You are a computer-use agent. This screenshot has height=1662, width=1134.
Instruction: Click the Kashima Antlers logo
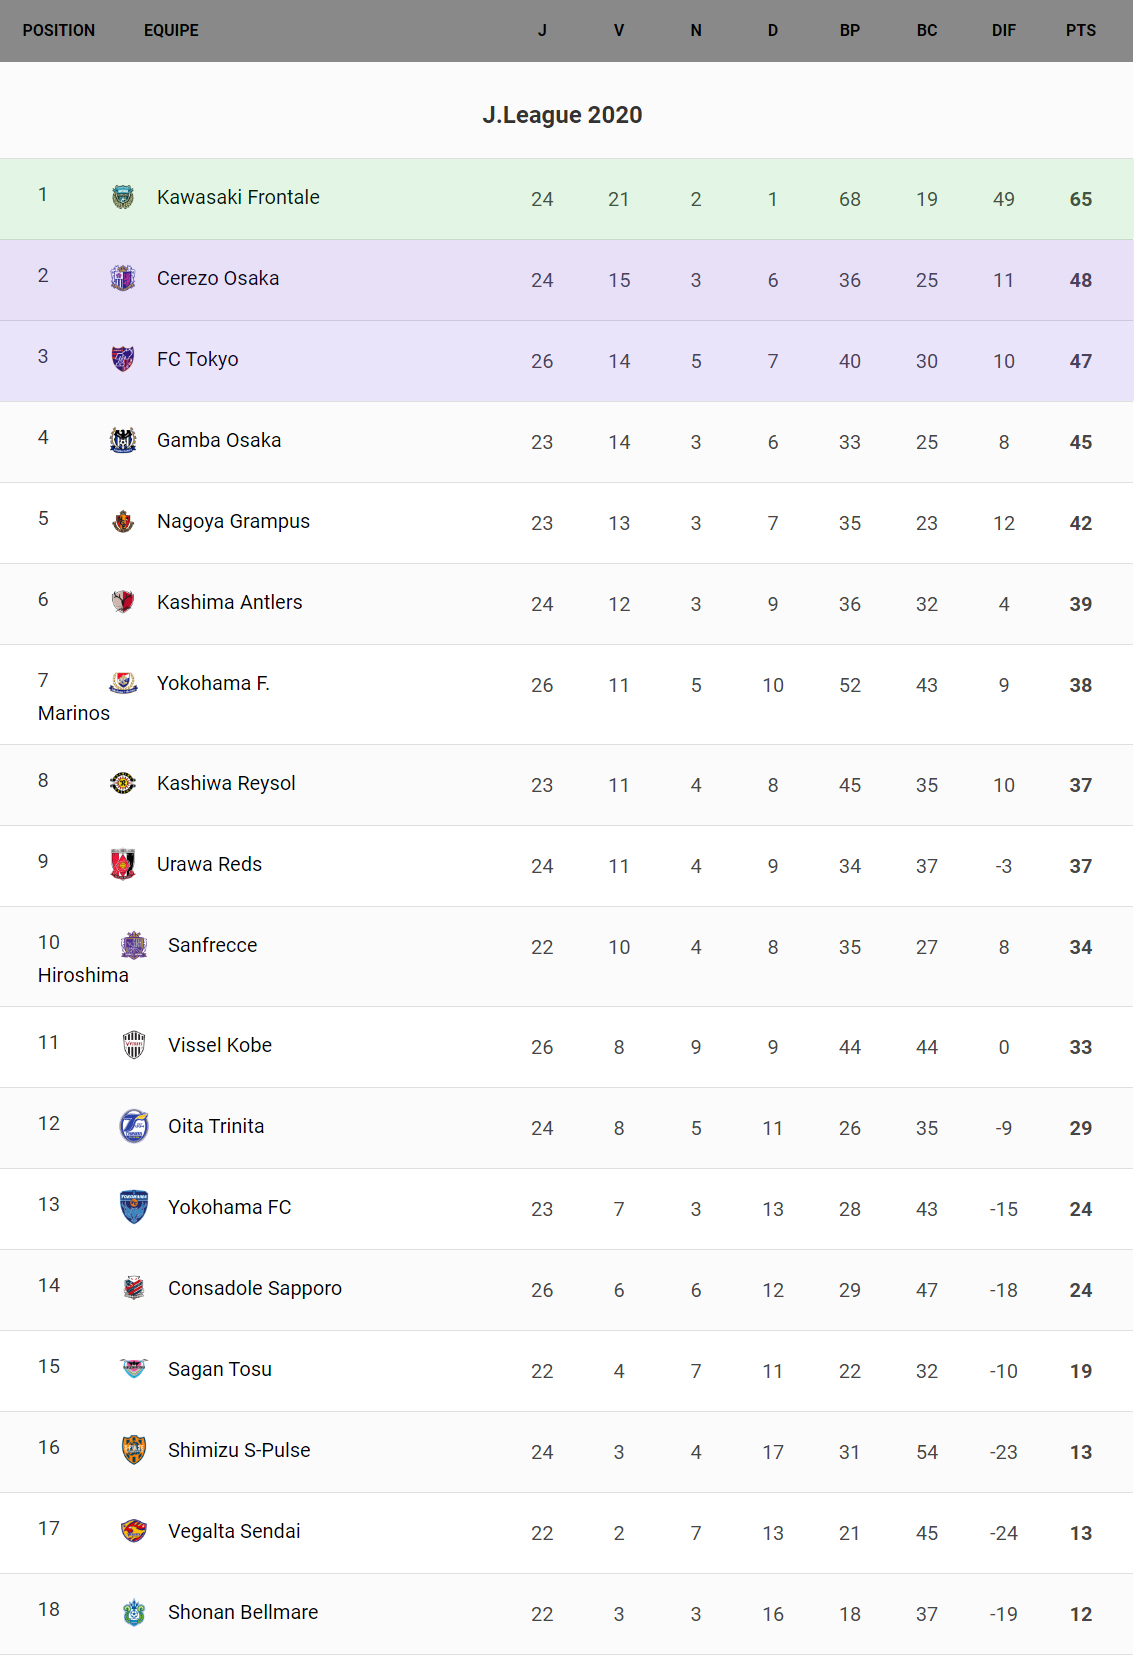[x=123, y=602]
